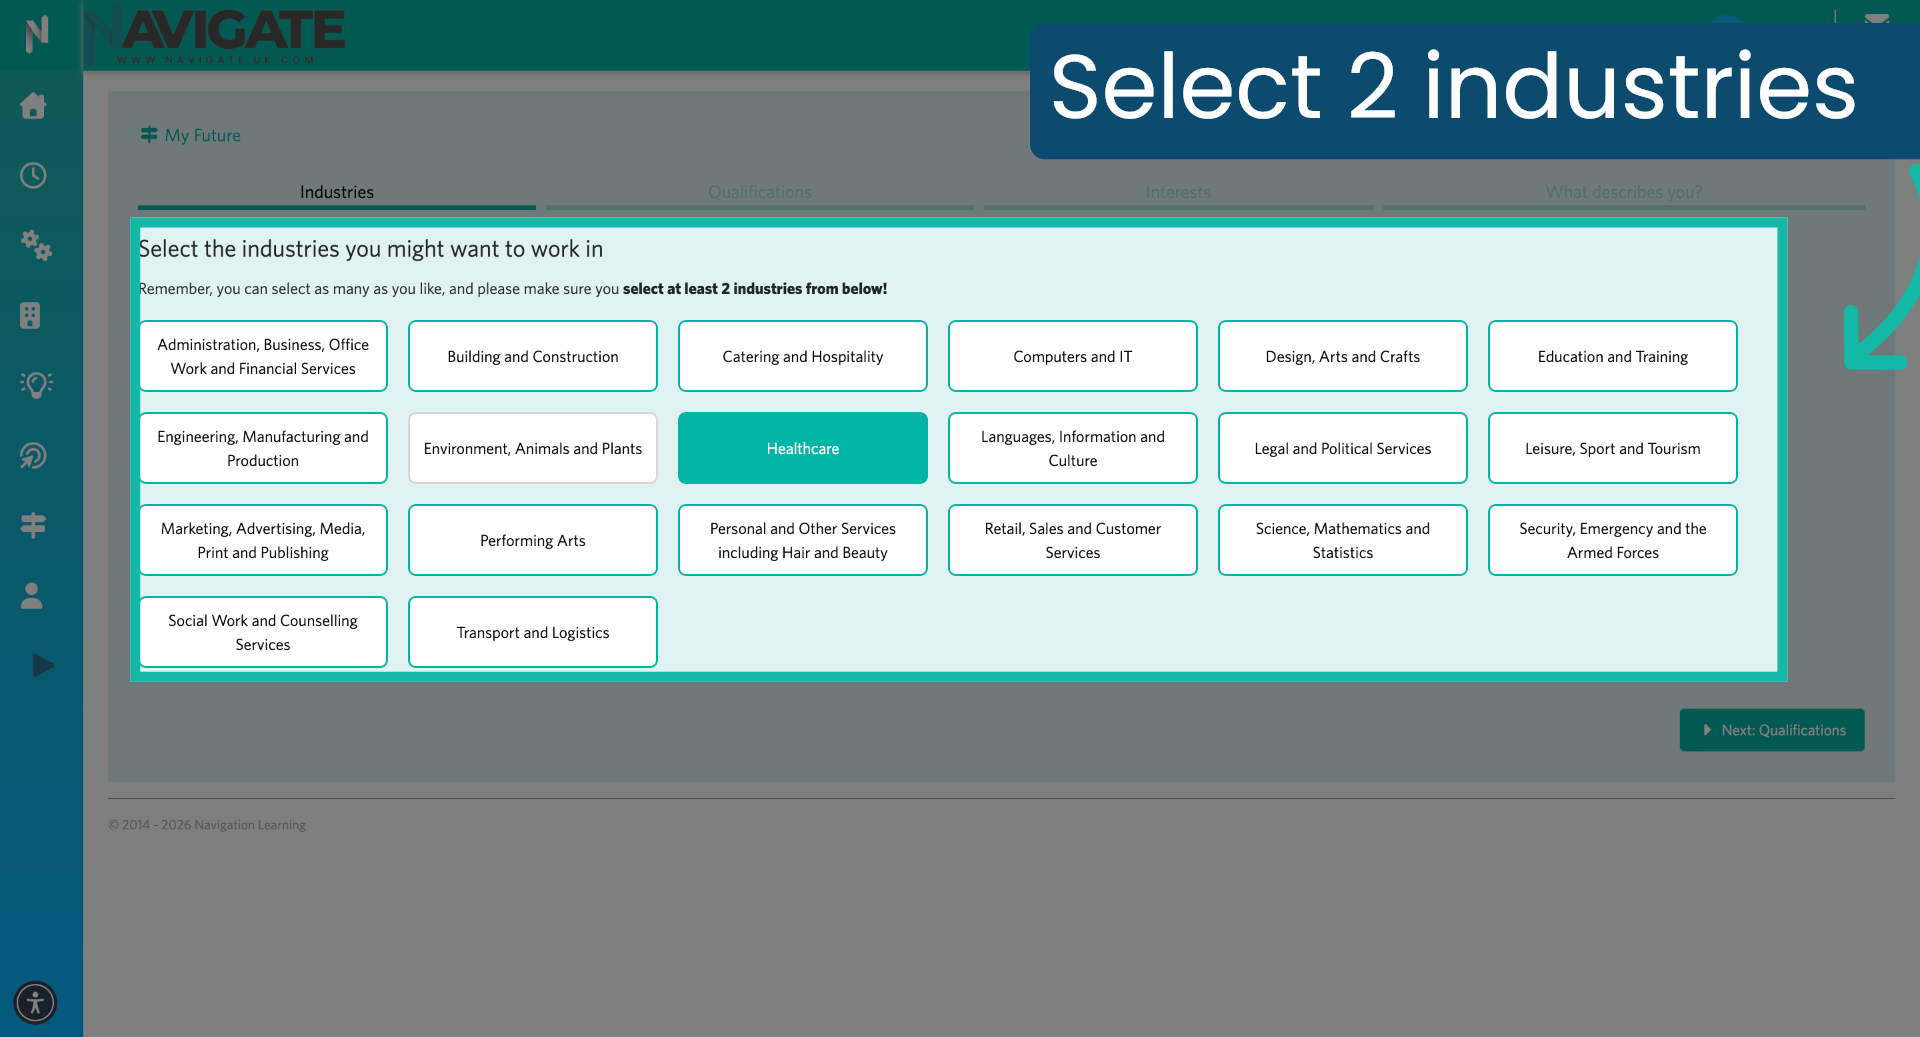Open the accessibility options bottom left
This screenshot has height=1037, width=1920.
35,1003
